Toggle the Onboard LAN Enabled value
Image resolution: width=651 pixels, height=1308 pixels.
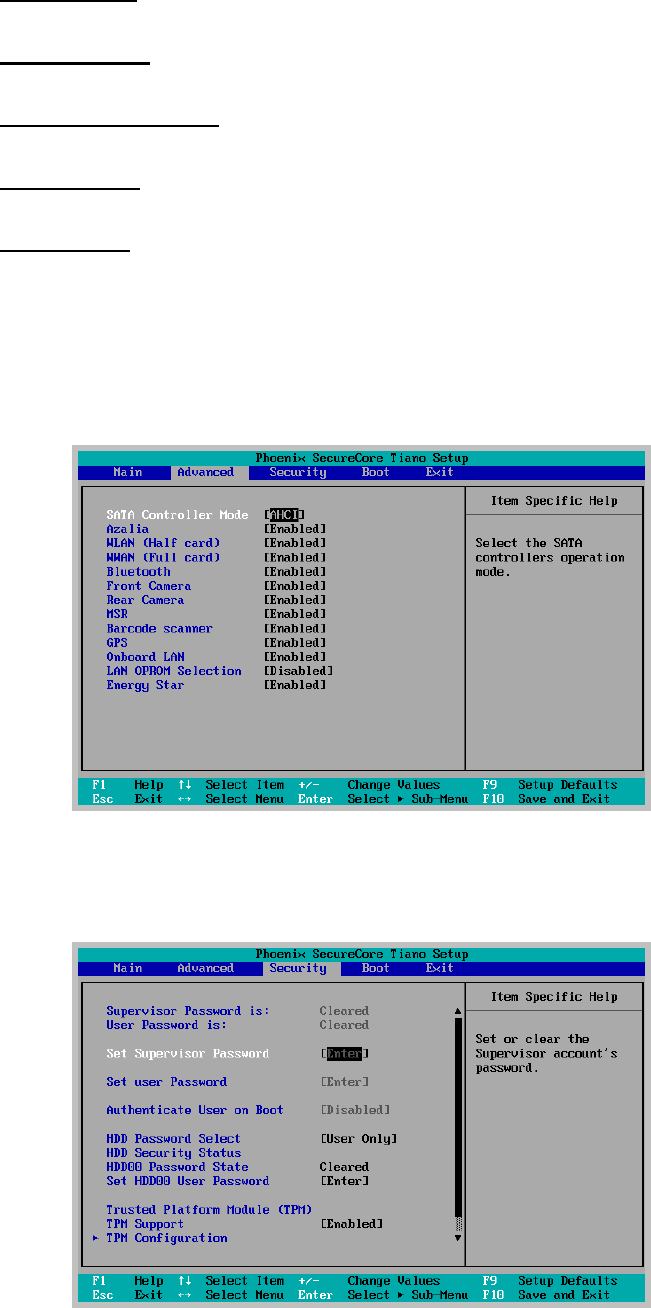[295, 657]
